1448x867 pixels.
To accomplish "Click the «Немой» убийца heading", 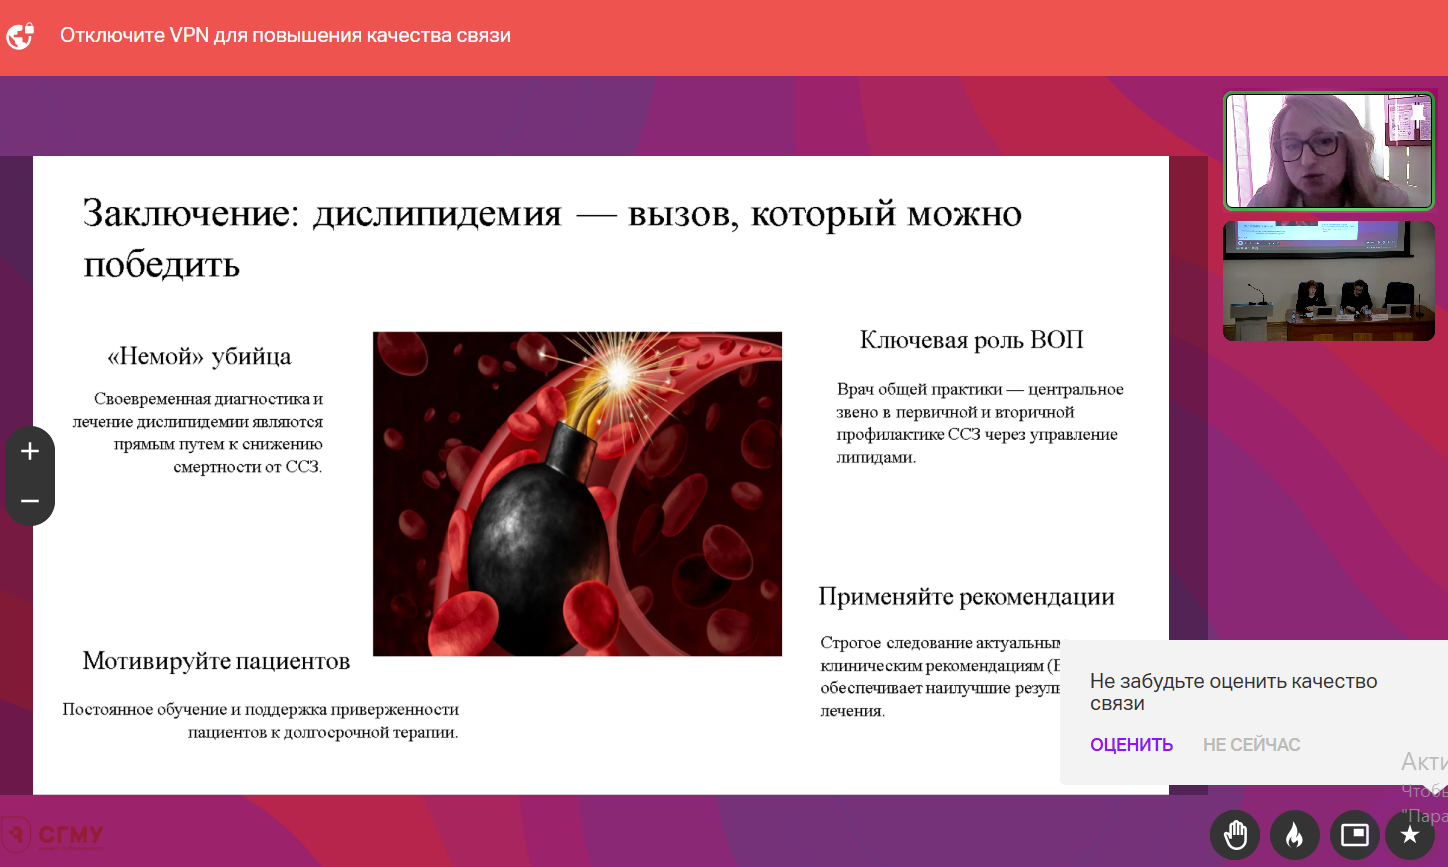I will click(x=199, y=357).
